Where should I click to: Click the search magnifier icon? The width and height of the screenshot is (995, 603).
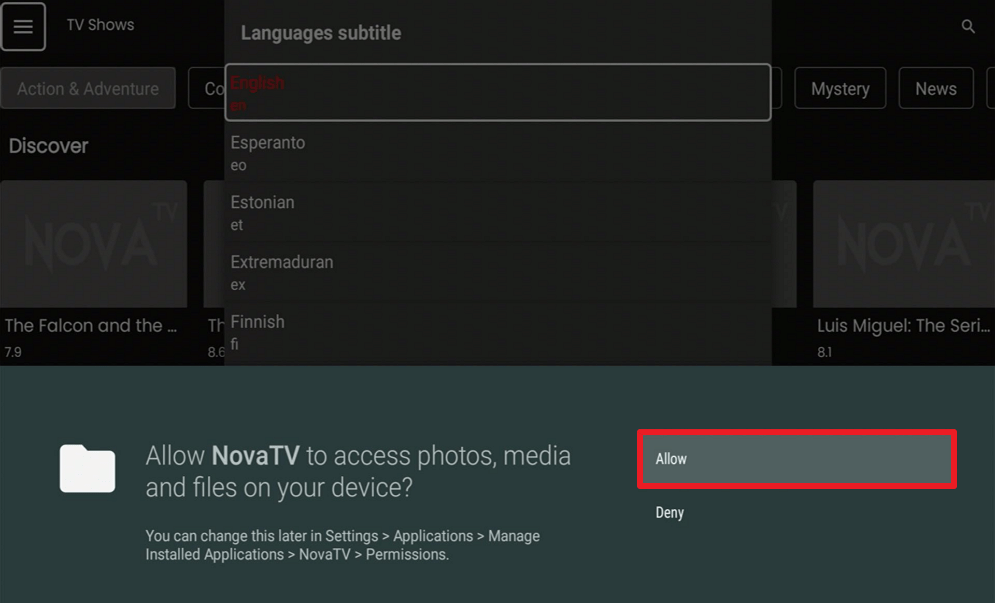968,27
